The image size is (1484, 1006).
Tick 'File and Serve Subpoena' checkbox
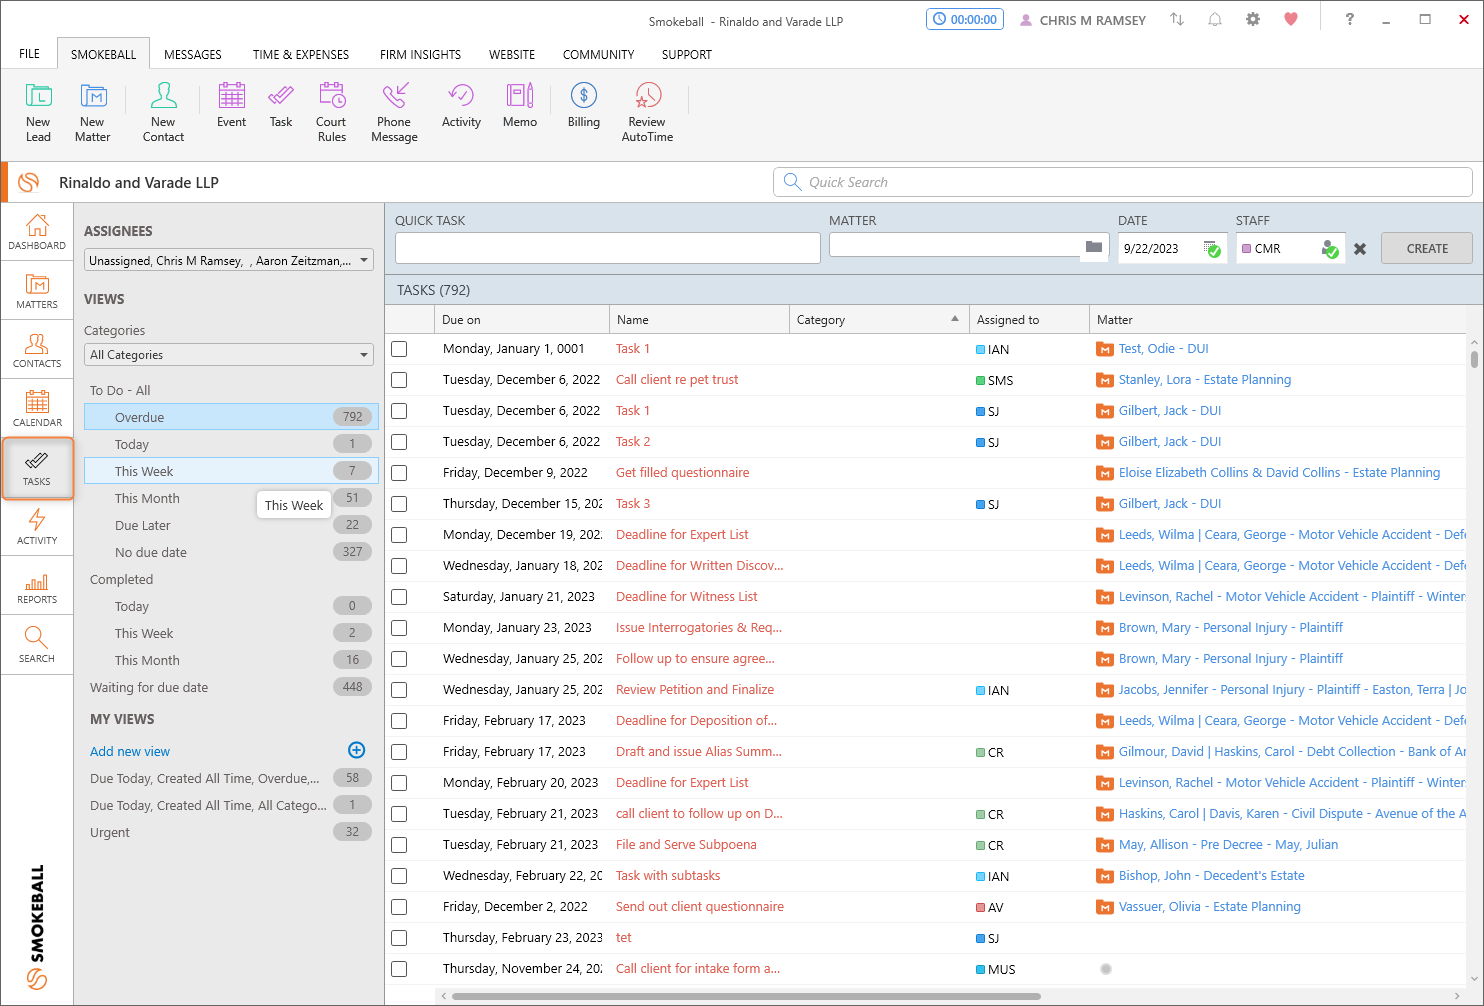click(x=399, y=845)
